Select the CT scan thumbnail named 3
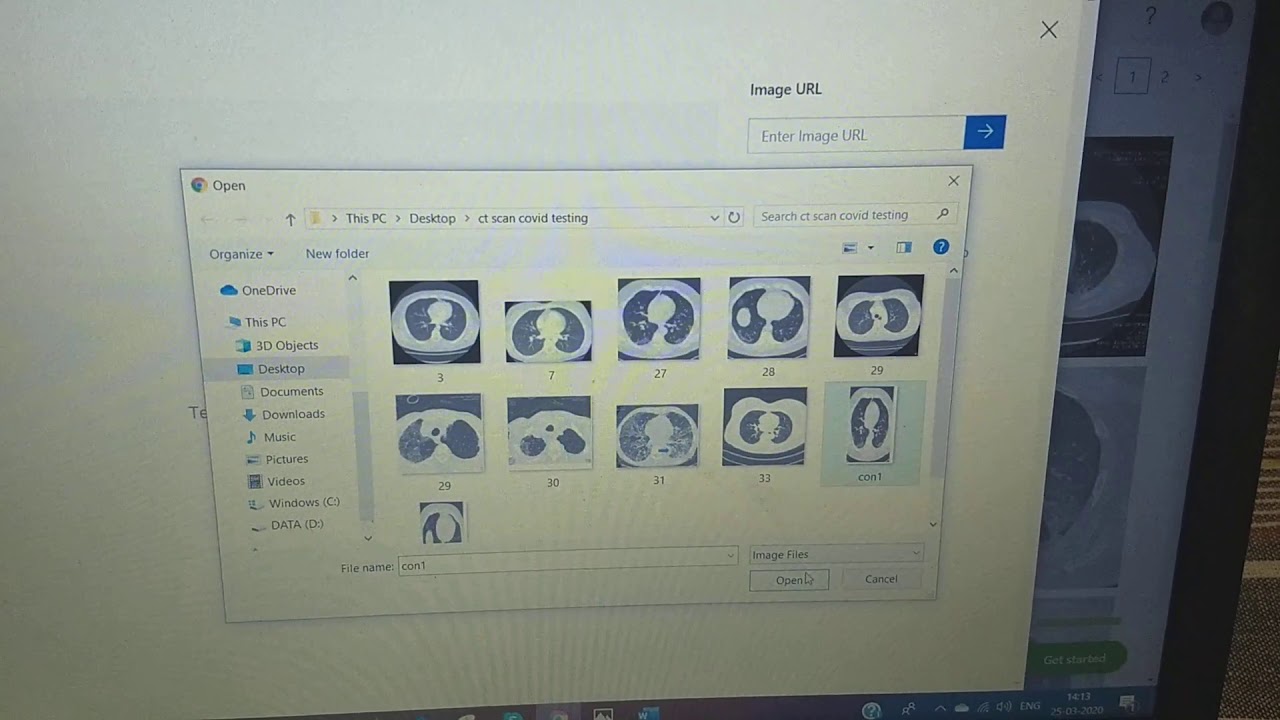The width and height of the screenshot is (1280, 720). tap(434, 322)
